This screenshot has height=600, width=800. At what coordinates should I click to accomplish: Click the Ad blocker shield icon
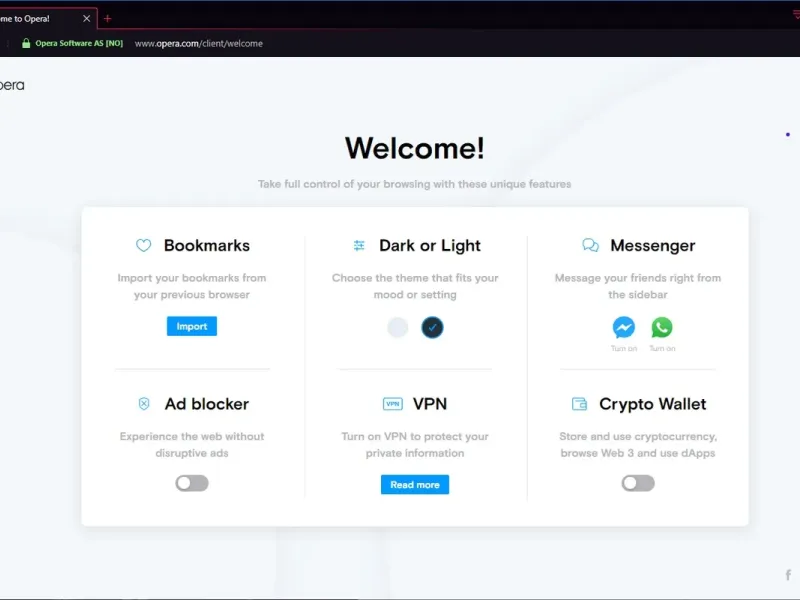coord(144,404)
